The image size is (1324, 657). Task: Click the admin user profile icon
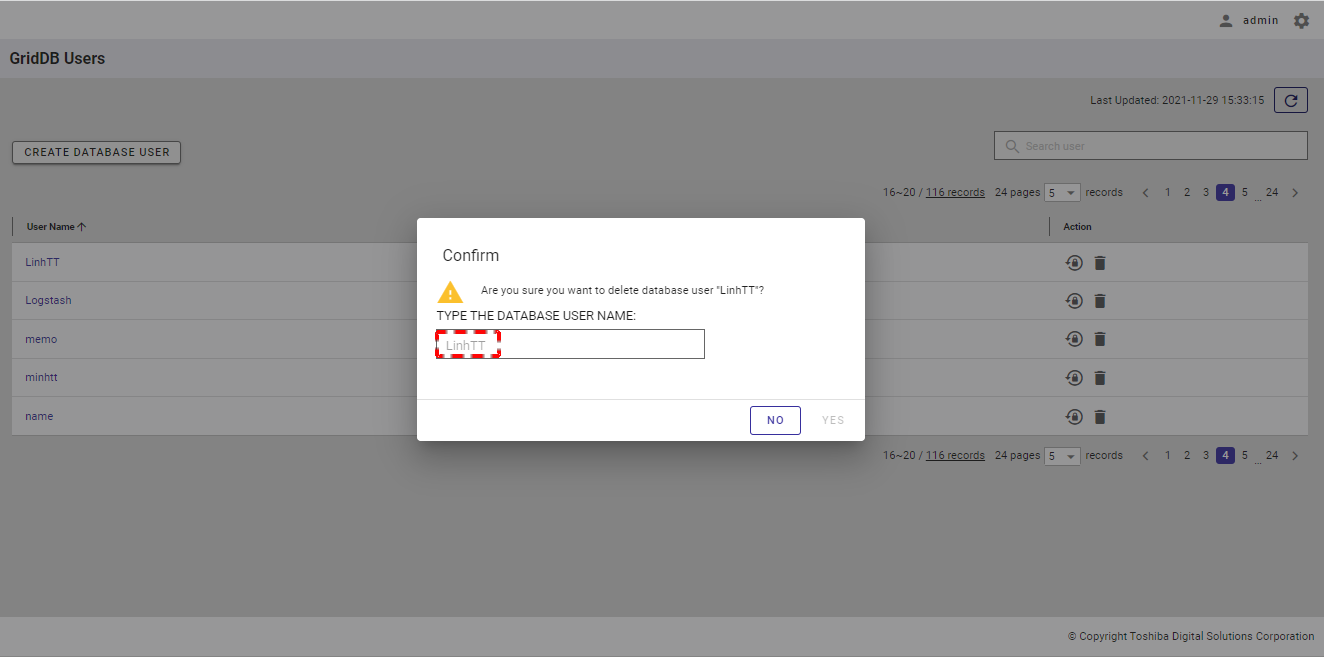(1226, 21)
